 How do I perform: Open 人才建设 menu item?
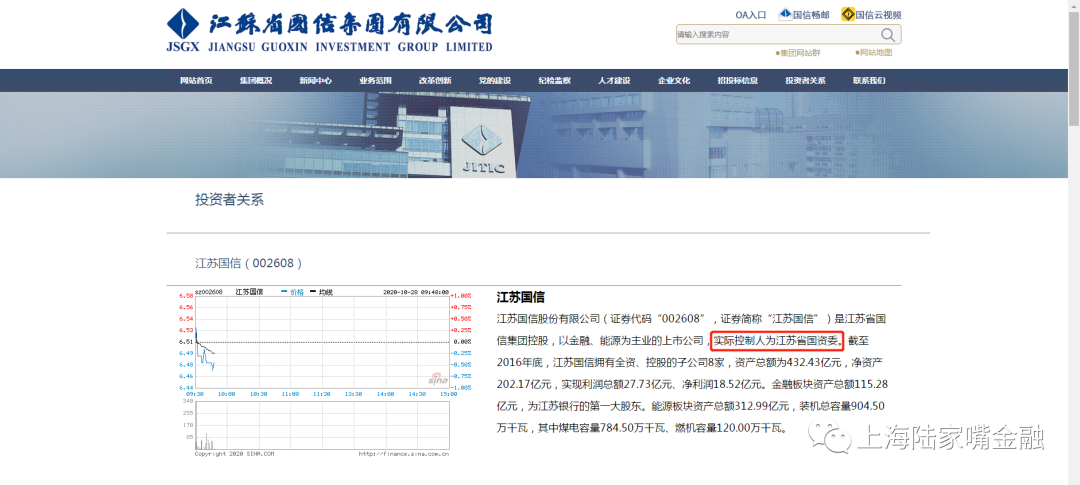click(614, 81)
